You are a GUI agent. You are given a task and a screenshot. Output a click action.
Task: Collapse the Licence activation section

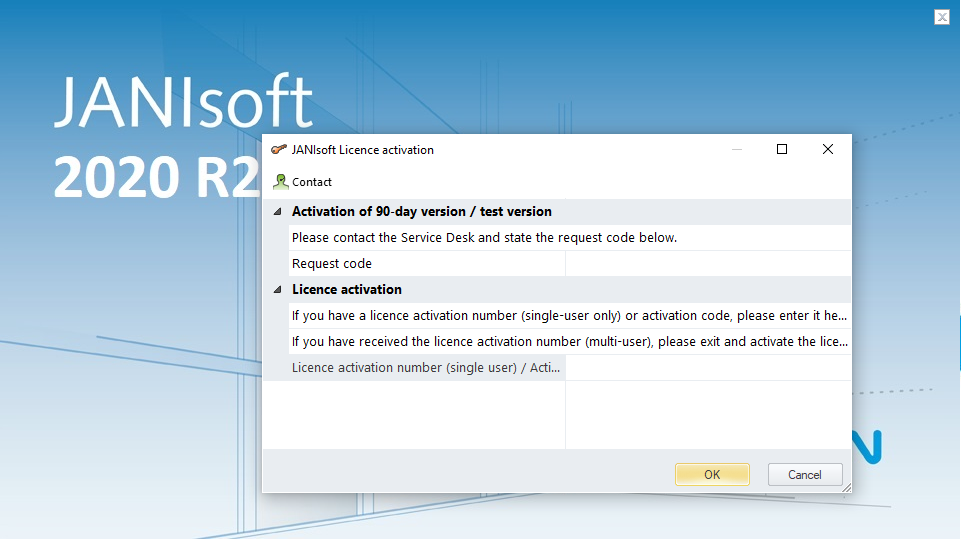click(x=278, y=289)
